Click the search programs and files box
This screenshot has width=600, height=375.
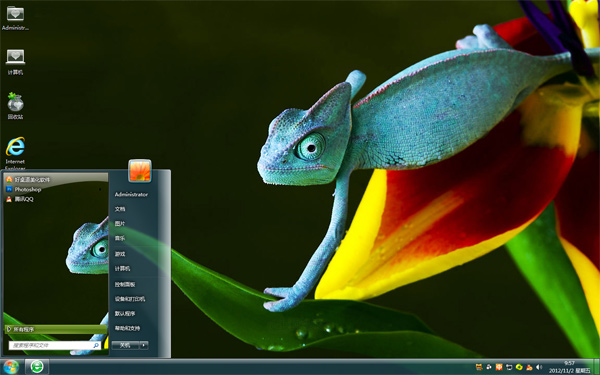coord(54,345)
